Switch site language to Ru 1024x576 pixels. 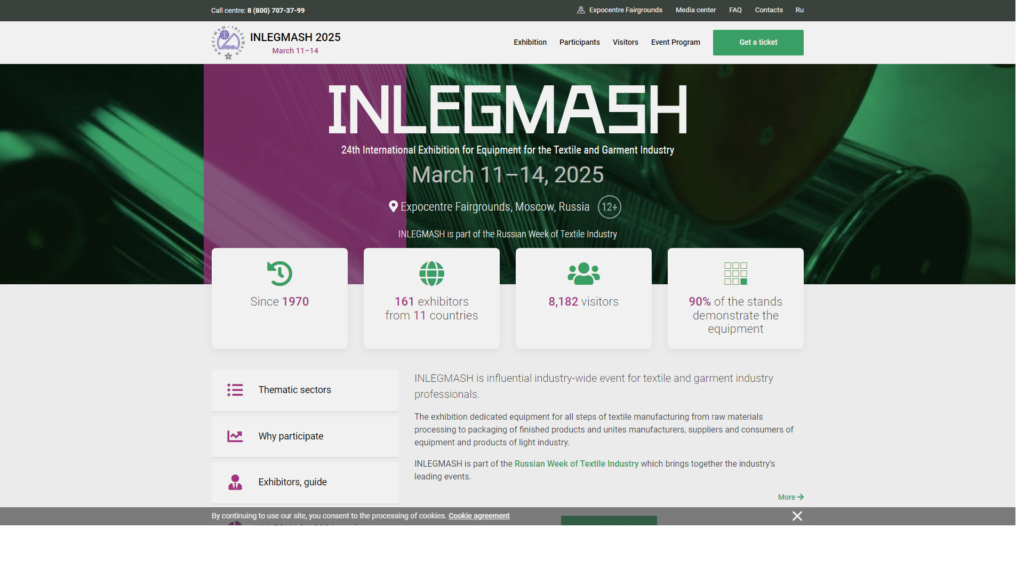click(x=799, y=10)
